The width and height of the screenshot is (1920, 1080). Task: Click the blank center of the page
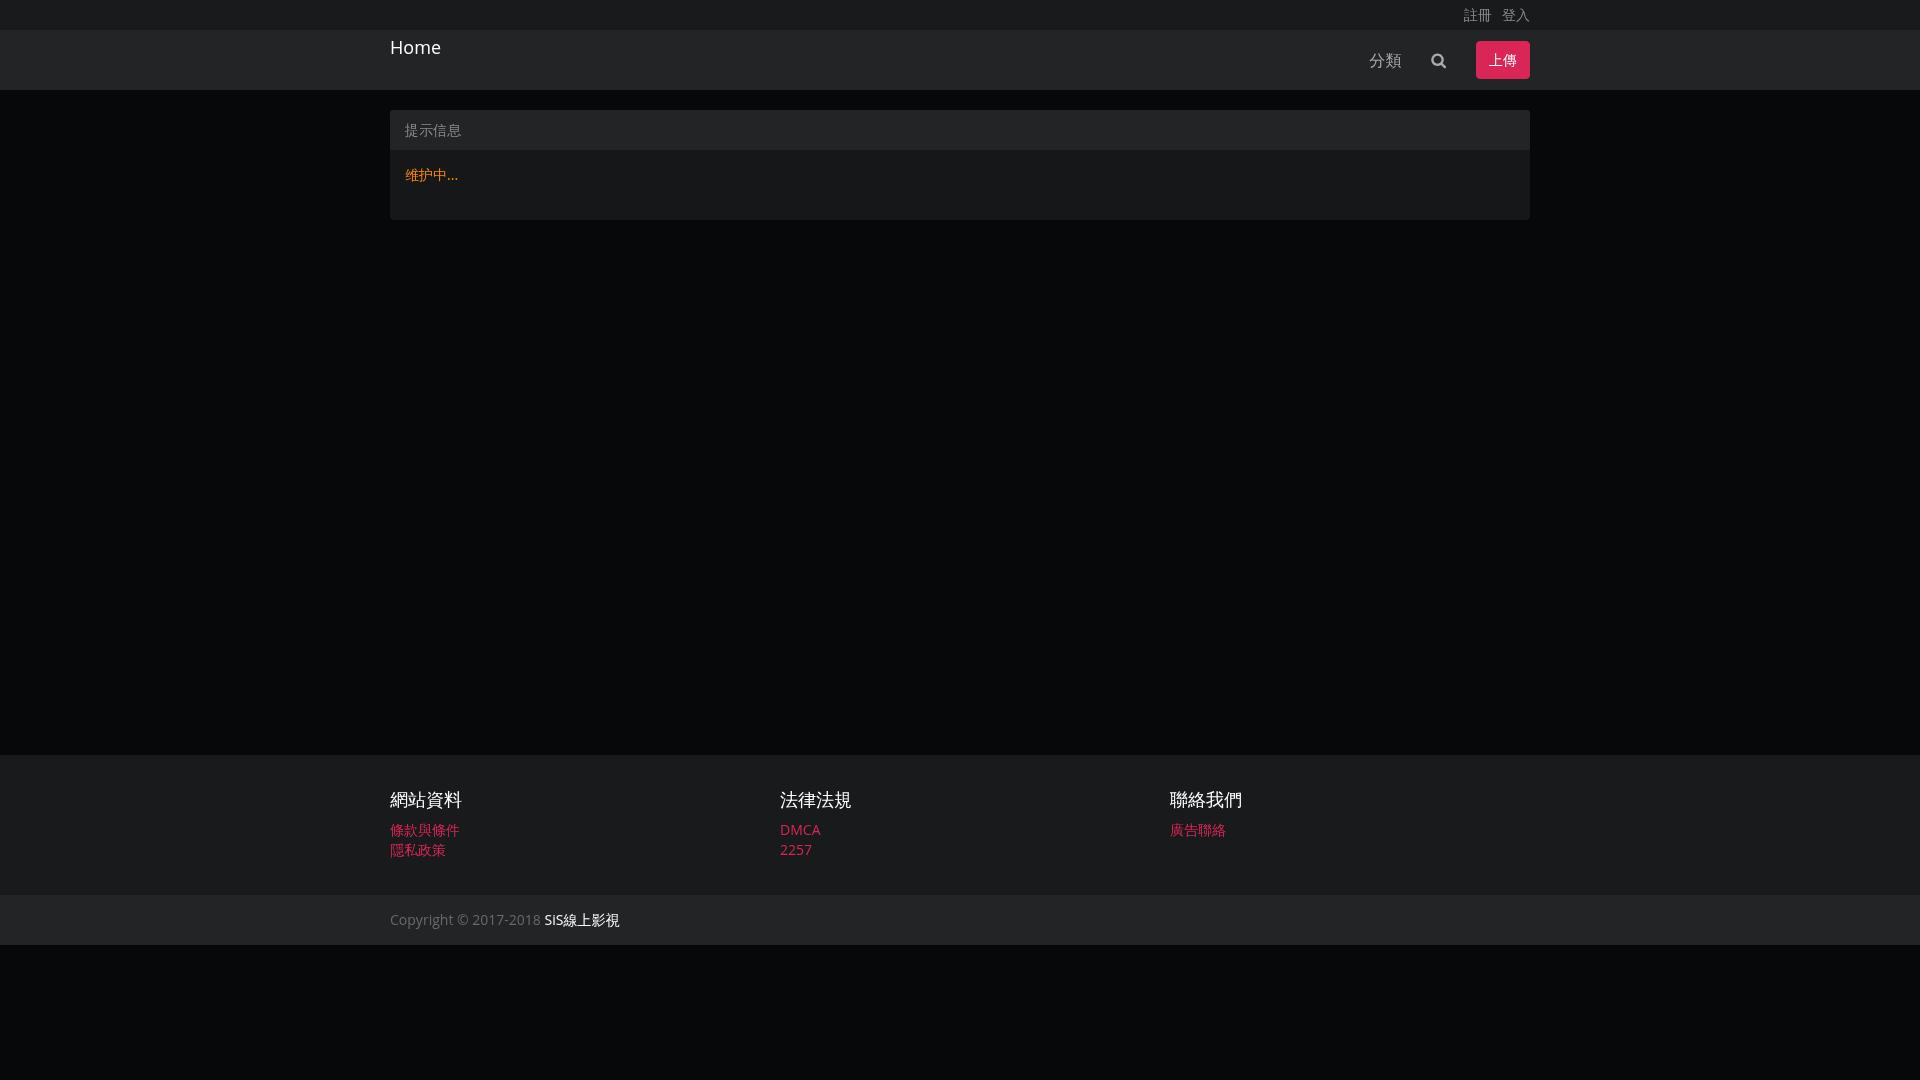(x=960, y=480)
